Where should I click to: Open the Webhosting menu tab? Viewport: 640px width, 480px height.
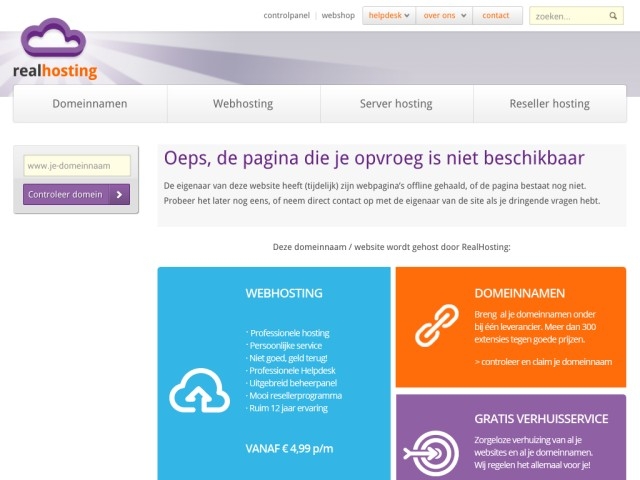243,104
